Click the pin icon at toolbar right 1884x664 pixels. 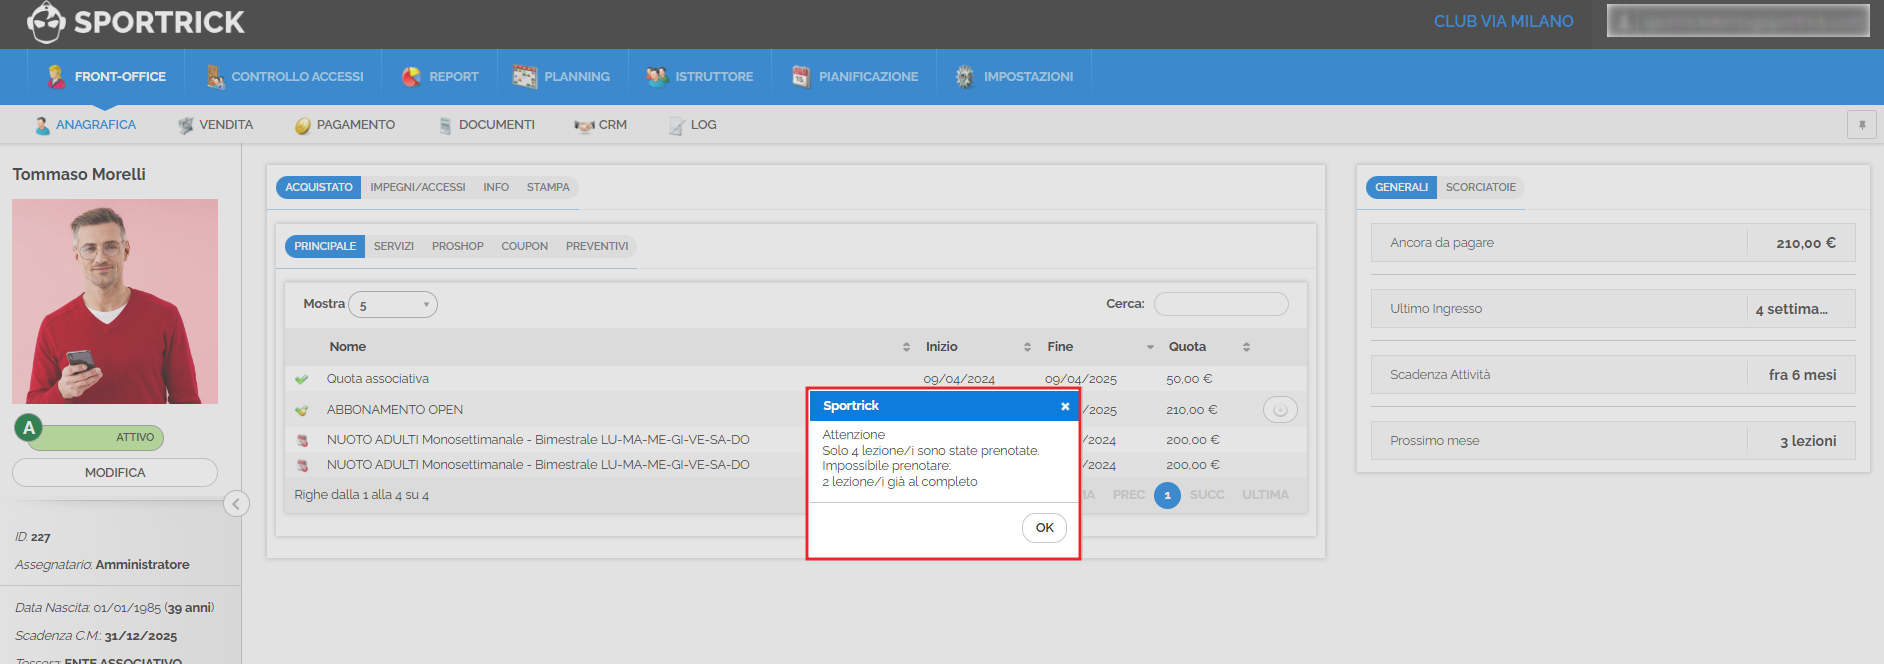pyautogui.click(x=1861, y=125)
